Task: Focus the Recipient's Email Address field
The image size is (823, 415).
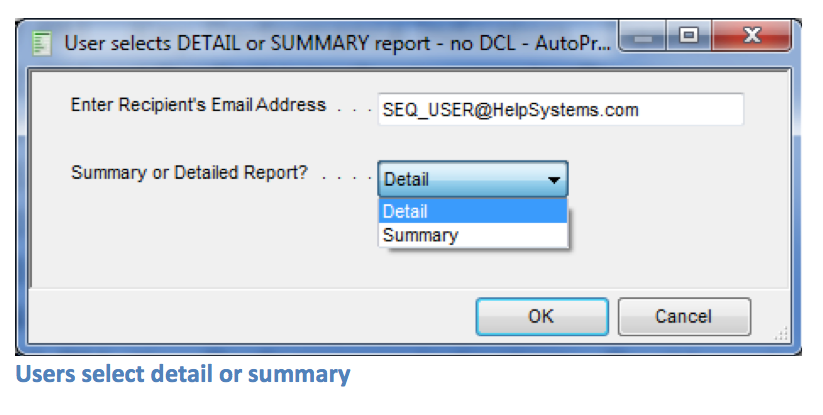Action: pos(560,110)
